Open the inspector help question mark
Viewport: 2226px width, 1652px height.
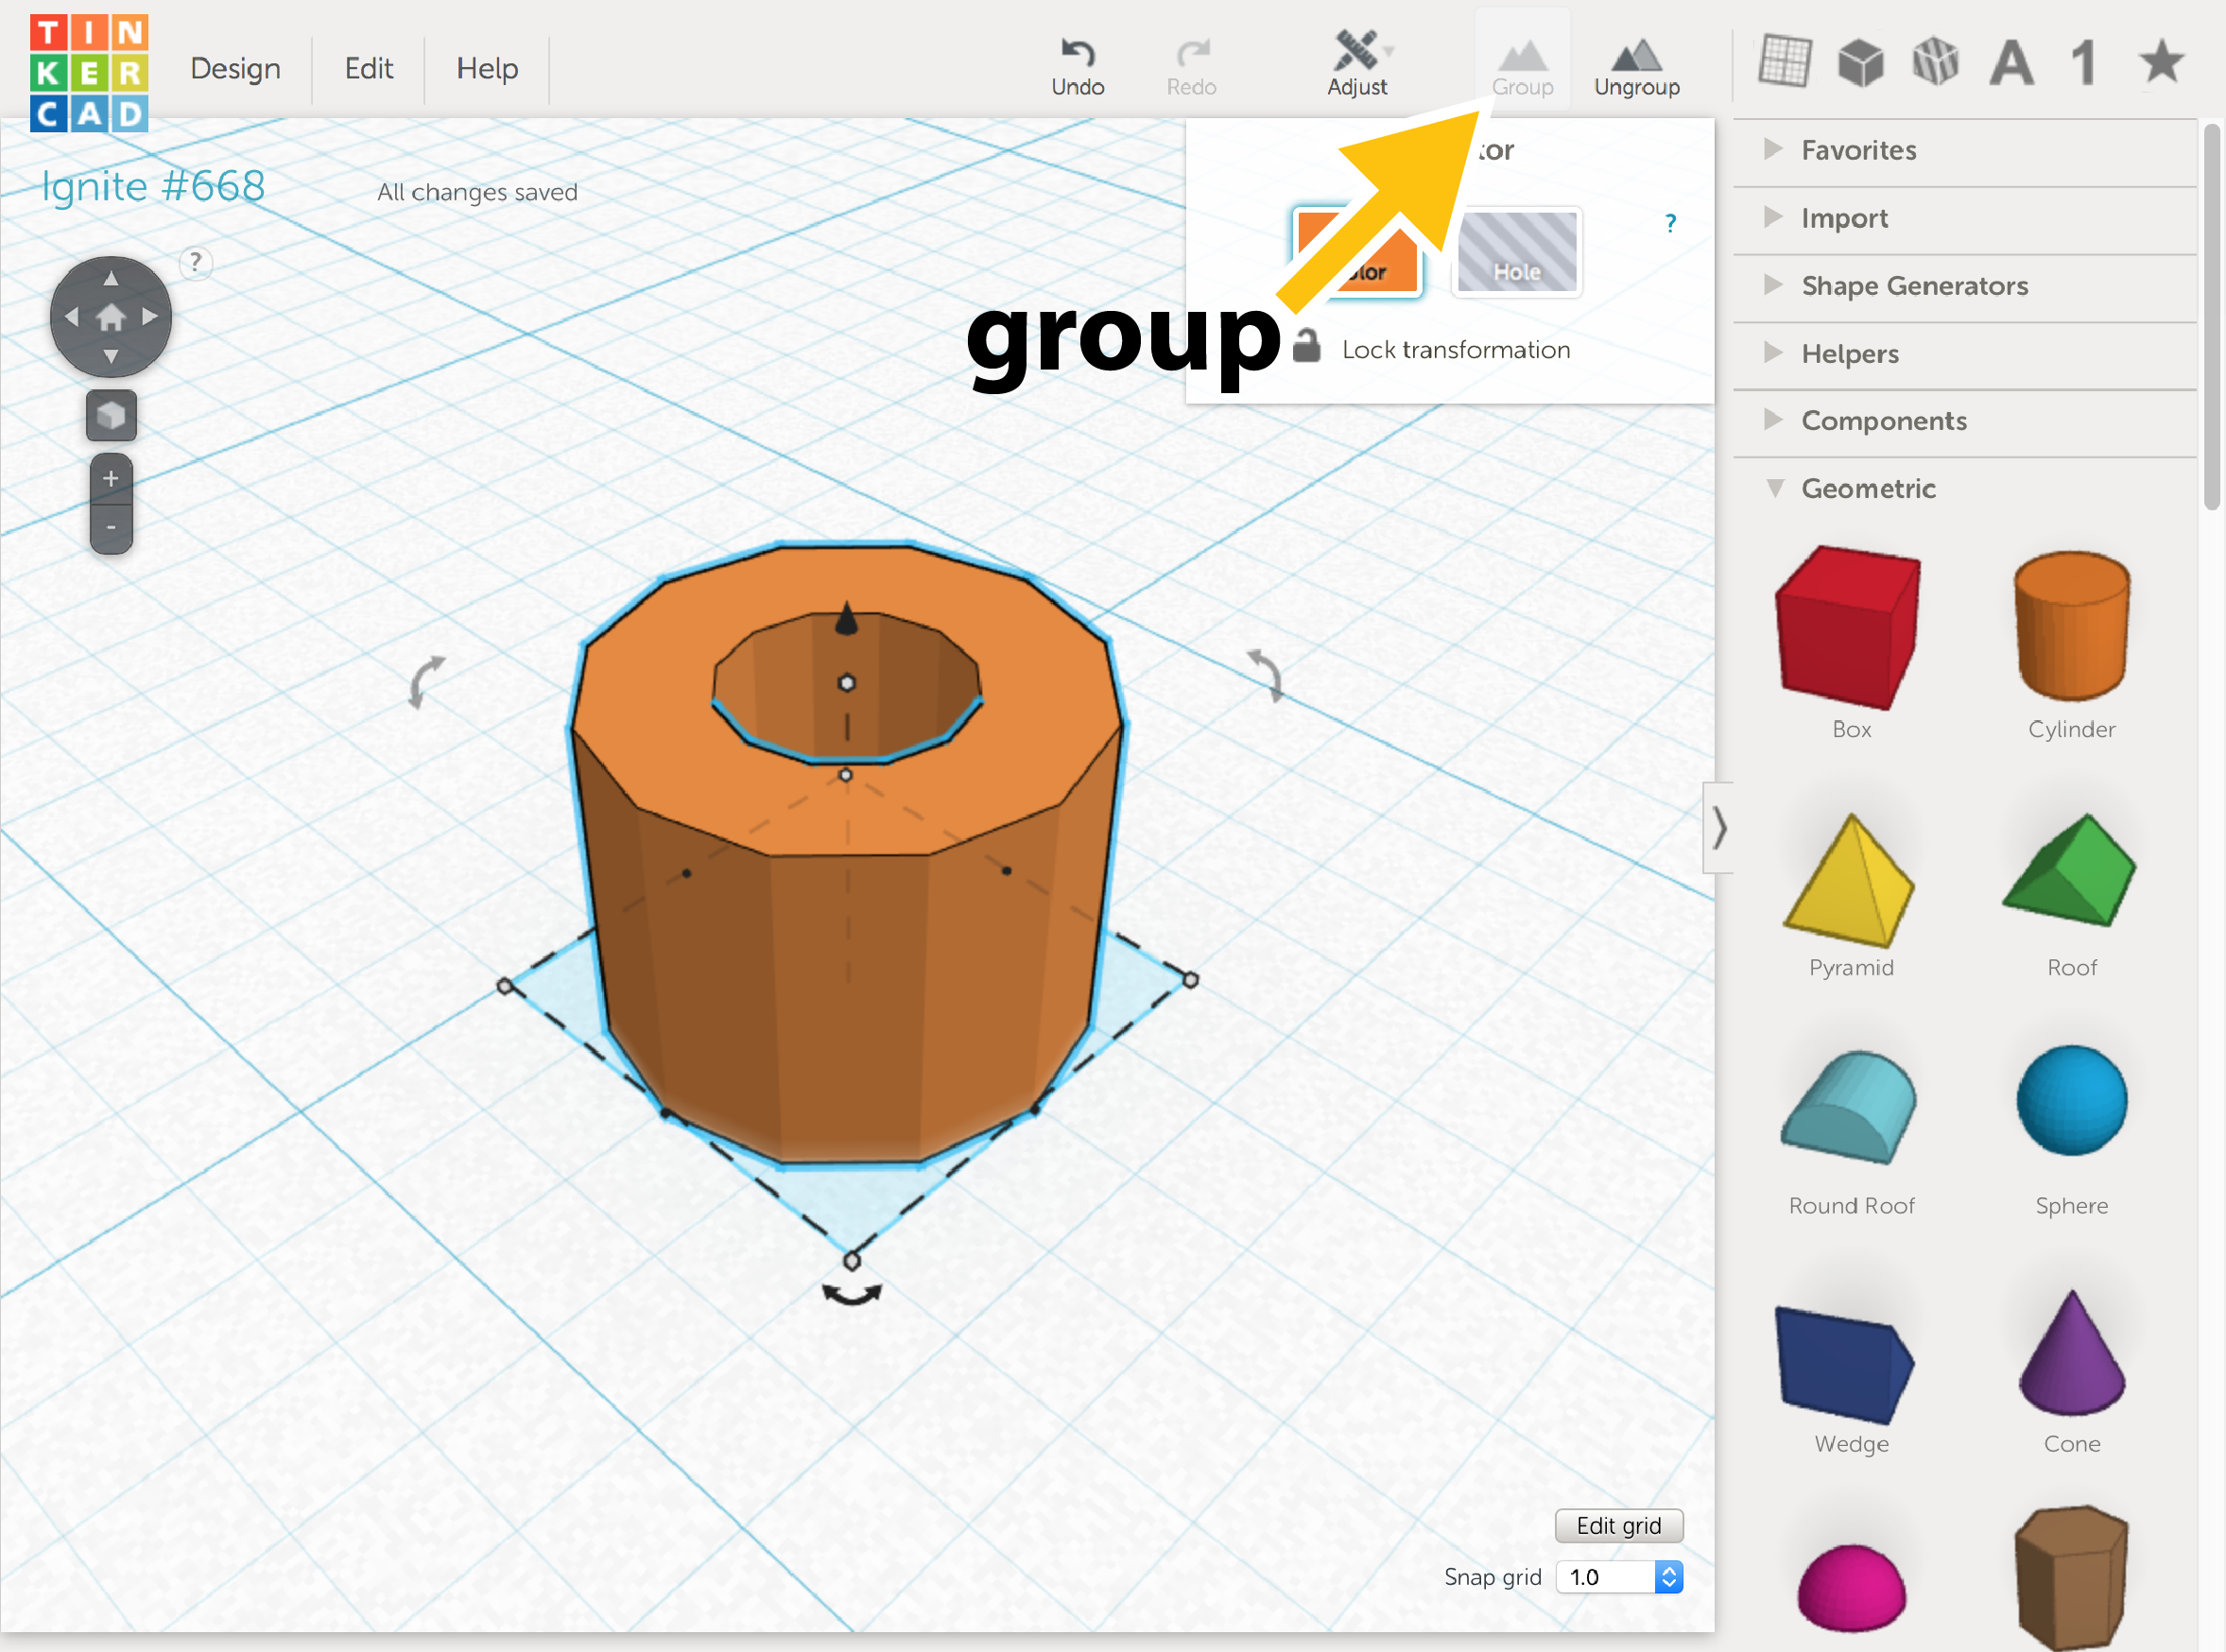[1669, 224]
